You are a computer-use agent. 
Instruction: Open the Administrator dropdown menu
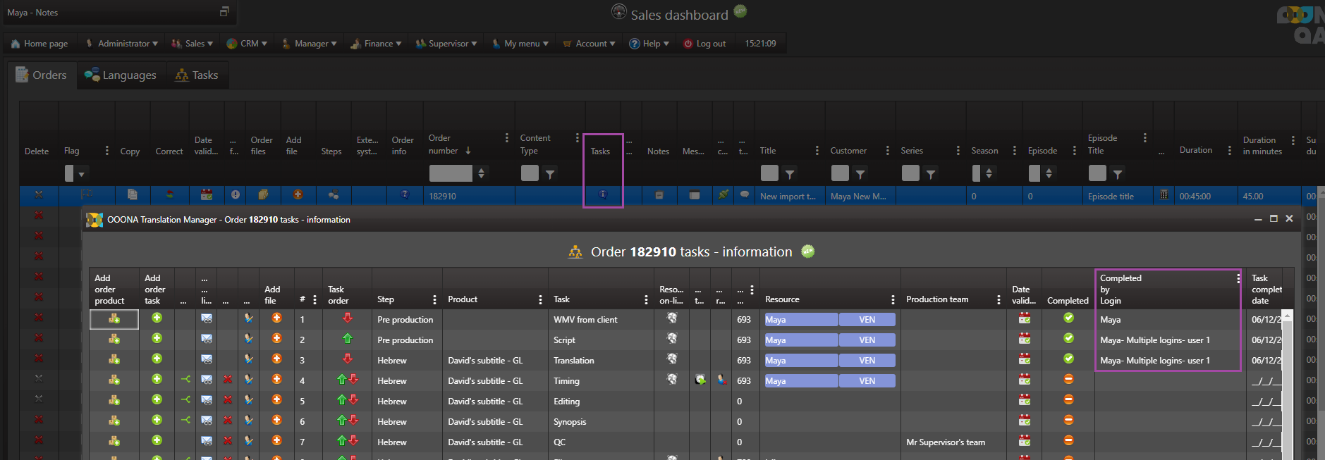click(122, 44)
